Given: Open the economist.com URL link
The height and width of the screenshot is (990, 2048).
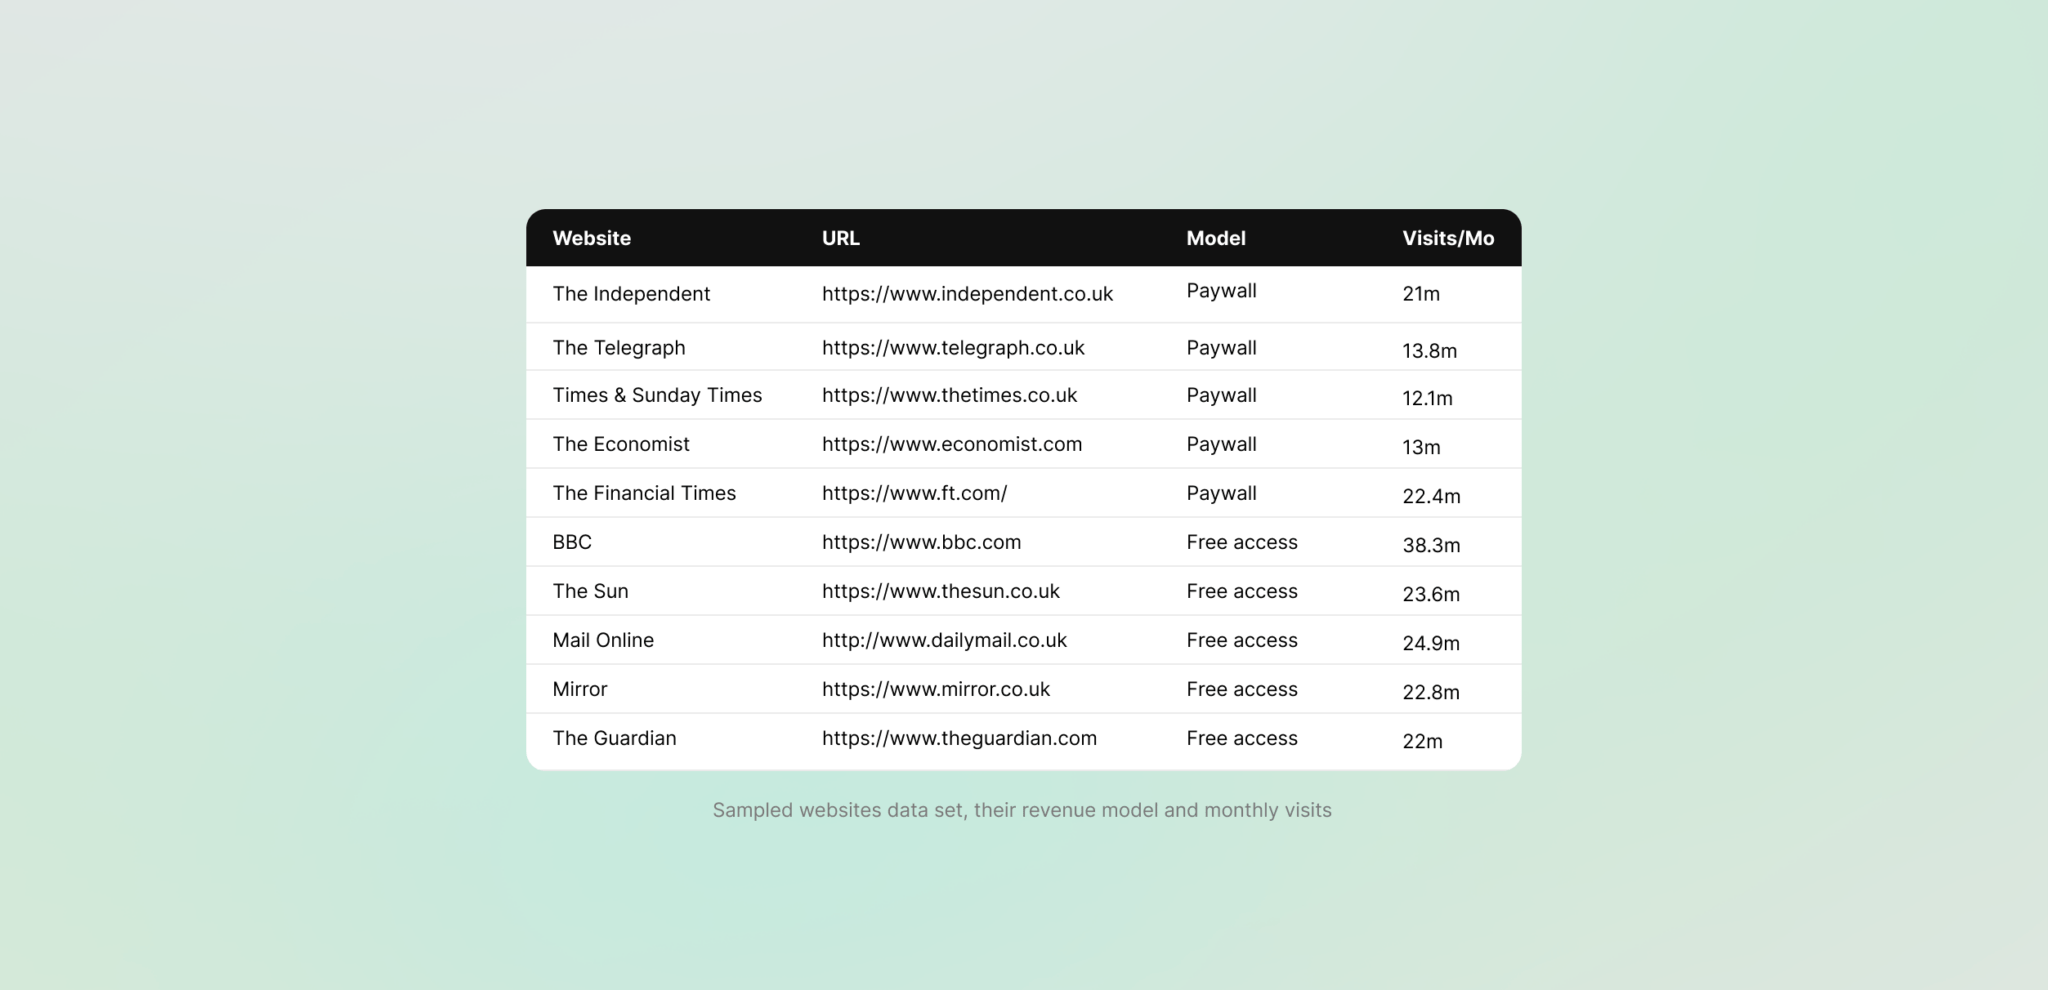Looking at the screenshot, I should 951,444.
